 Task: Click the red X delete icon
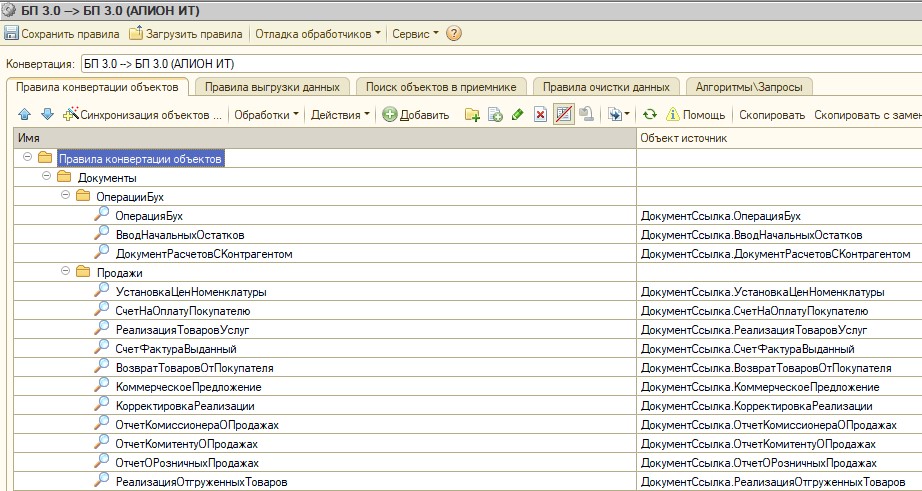point(540,115)
